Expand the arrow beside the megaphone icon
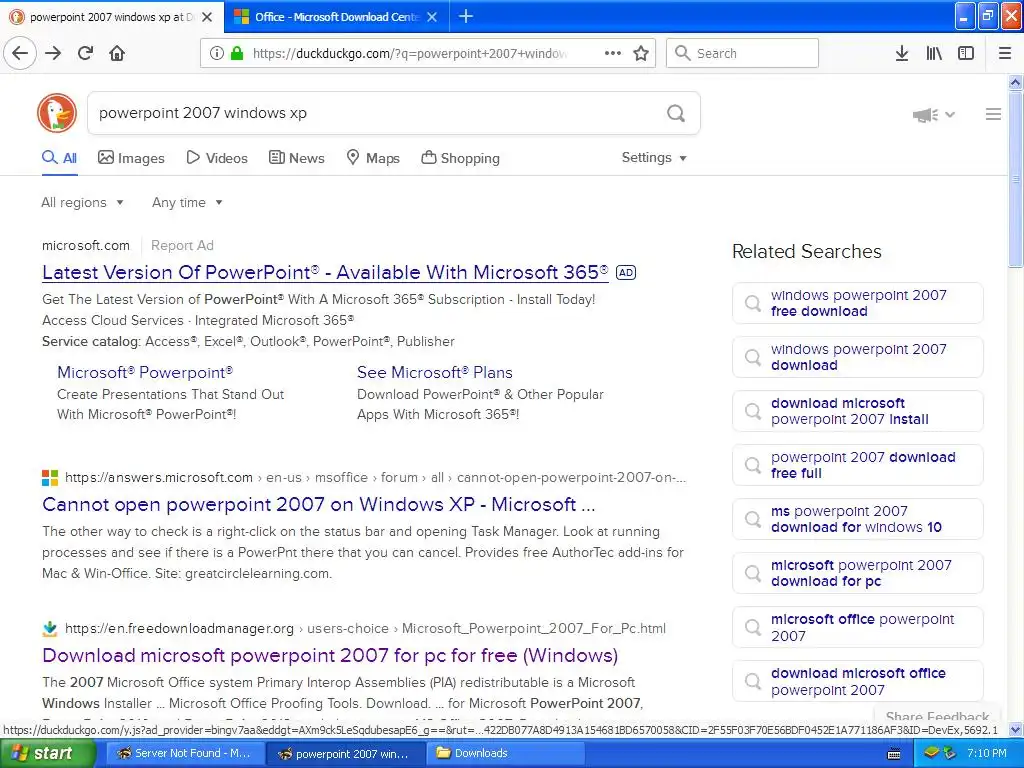The width and height of the screenshot is (1024, 768). pos(950,115)
